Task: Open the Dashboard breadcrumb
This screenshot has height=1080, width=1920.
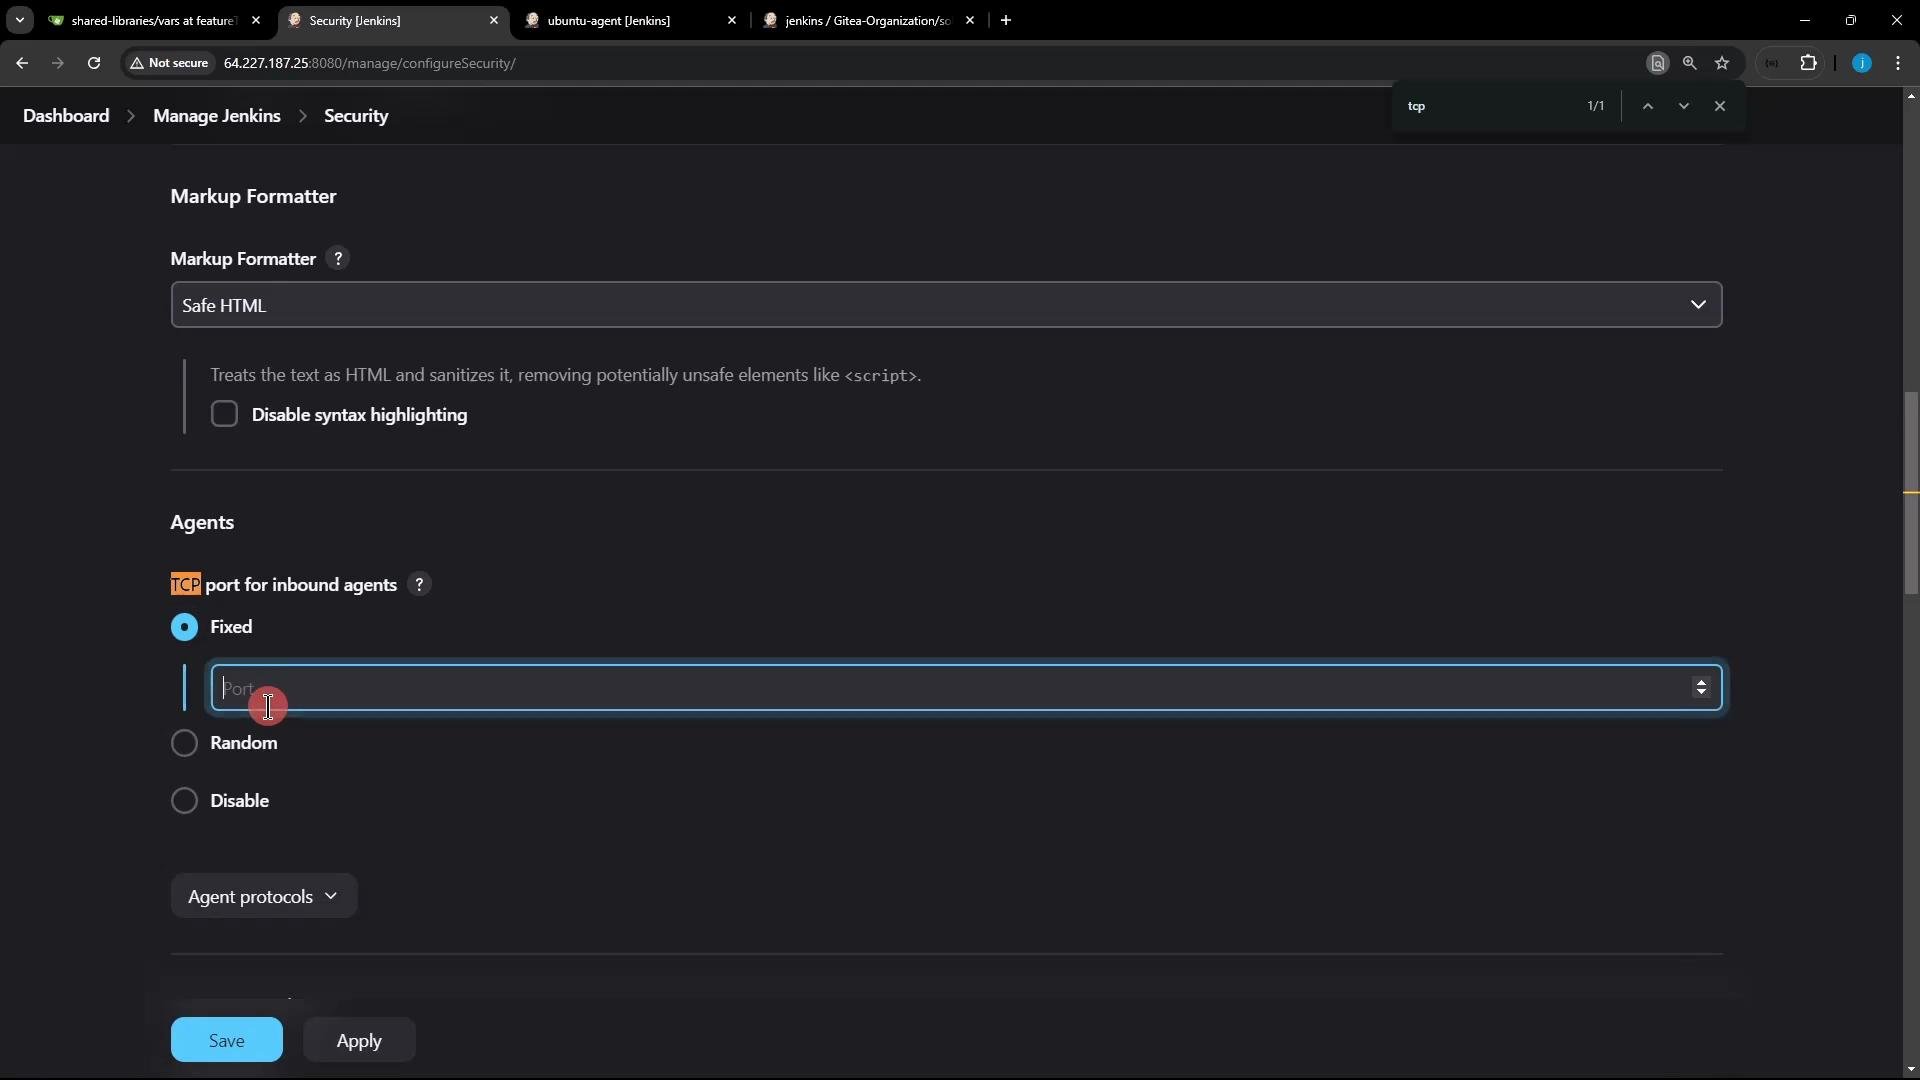Action: click(x=66, y=116)
